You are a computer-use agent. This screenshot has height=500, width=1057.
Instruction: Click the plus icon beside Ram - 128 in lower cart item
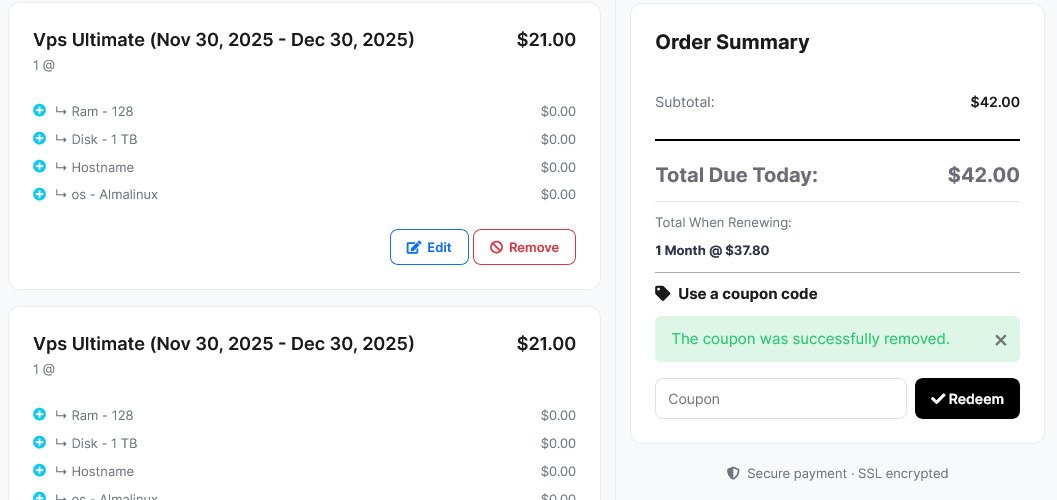pos(40,414)
